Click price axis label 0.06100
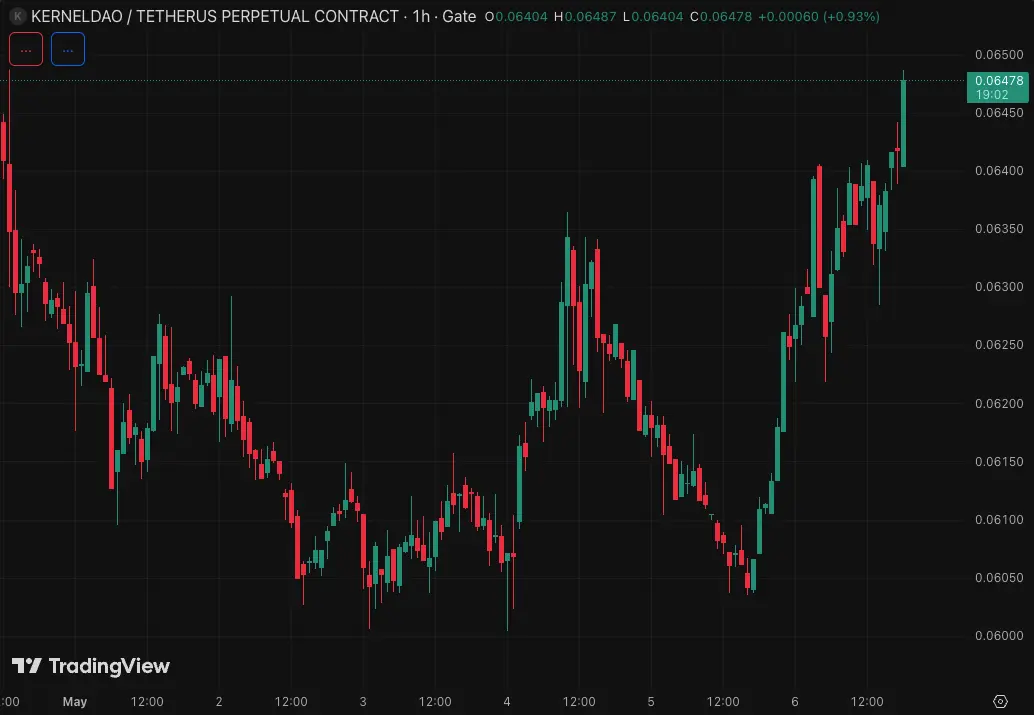 (999, 520)
